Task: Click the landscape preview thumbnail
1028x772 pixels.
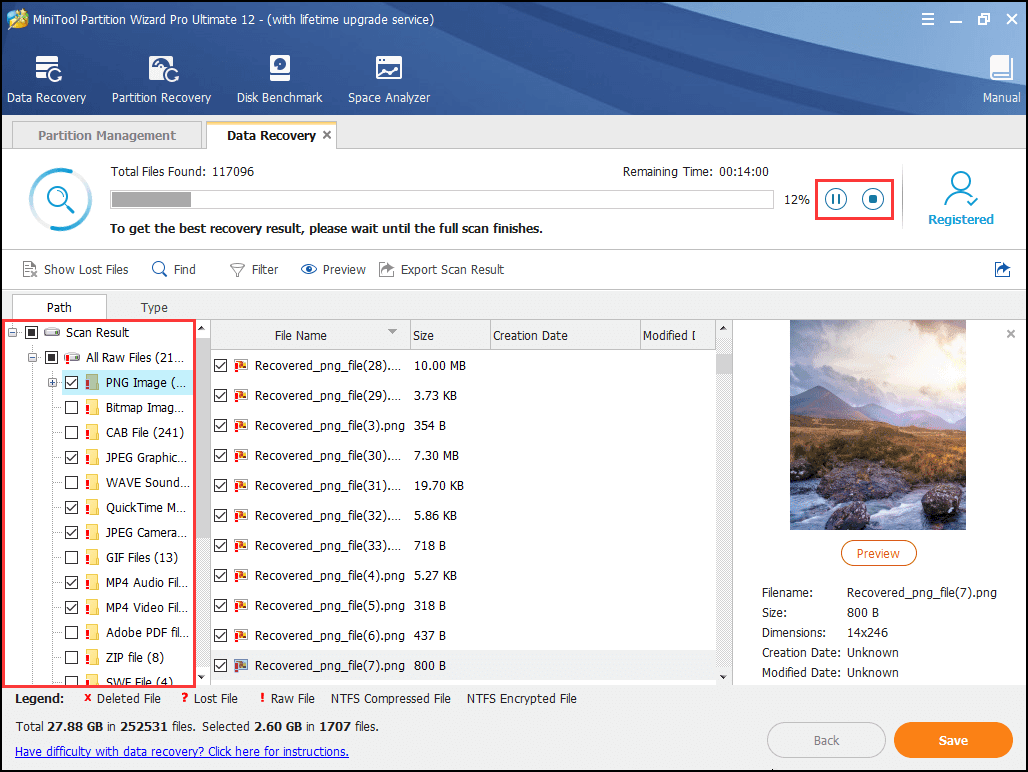Action: click(x=878, y=425)
